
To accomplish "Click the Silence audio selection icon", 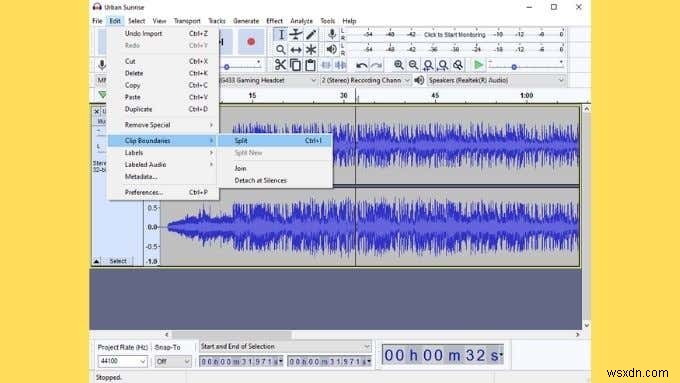I will tap(340, 65).
